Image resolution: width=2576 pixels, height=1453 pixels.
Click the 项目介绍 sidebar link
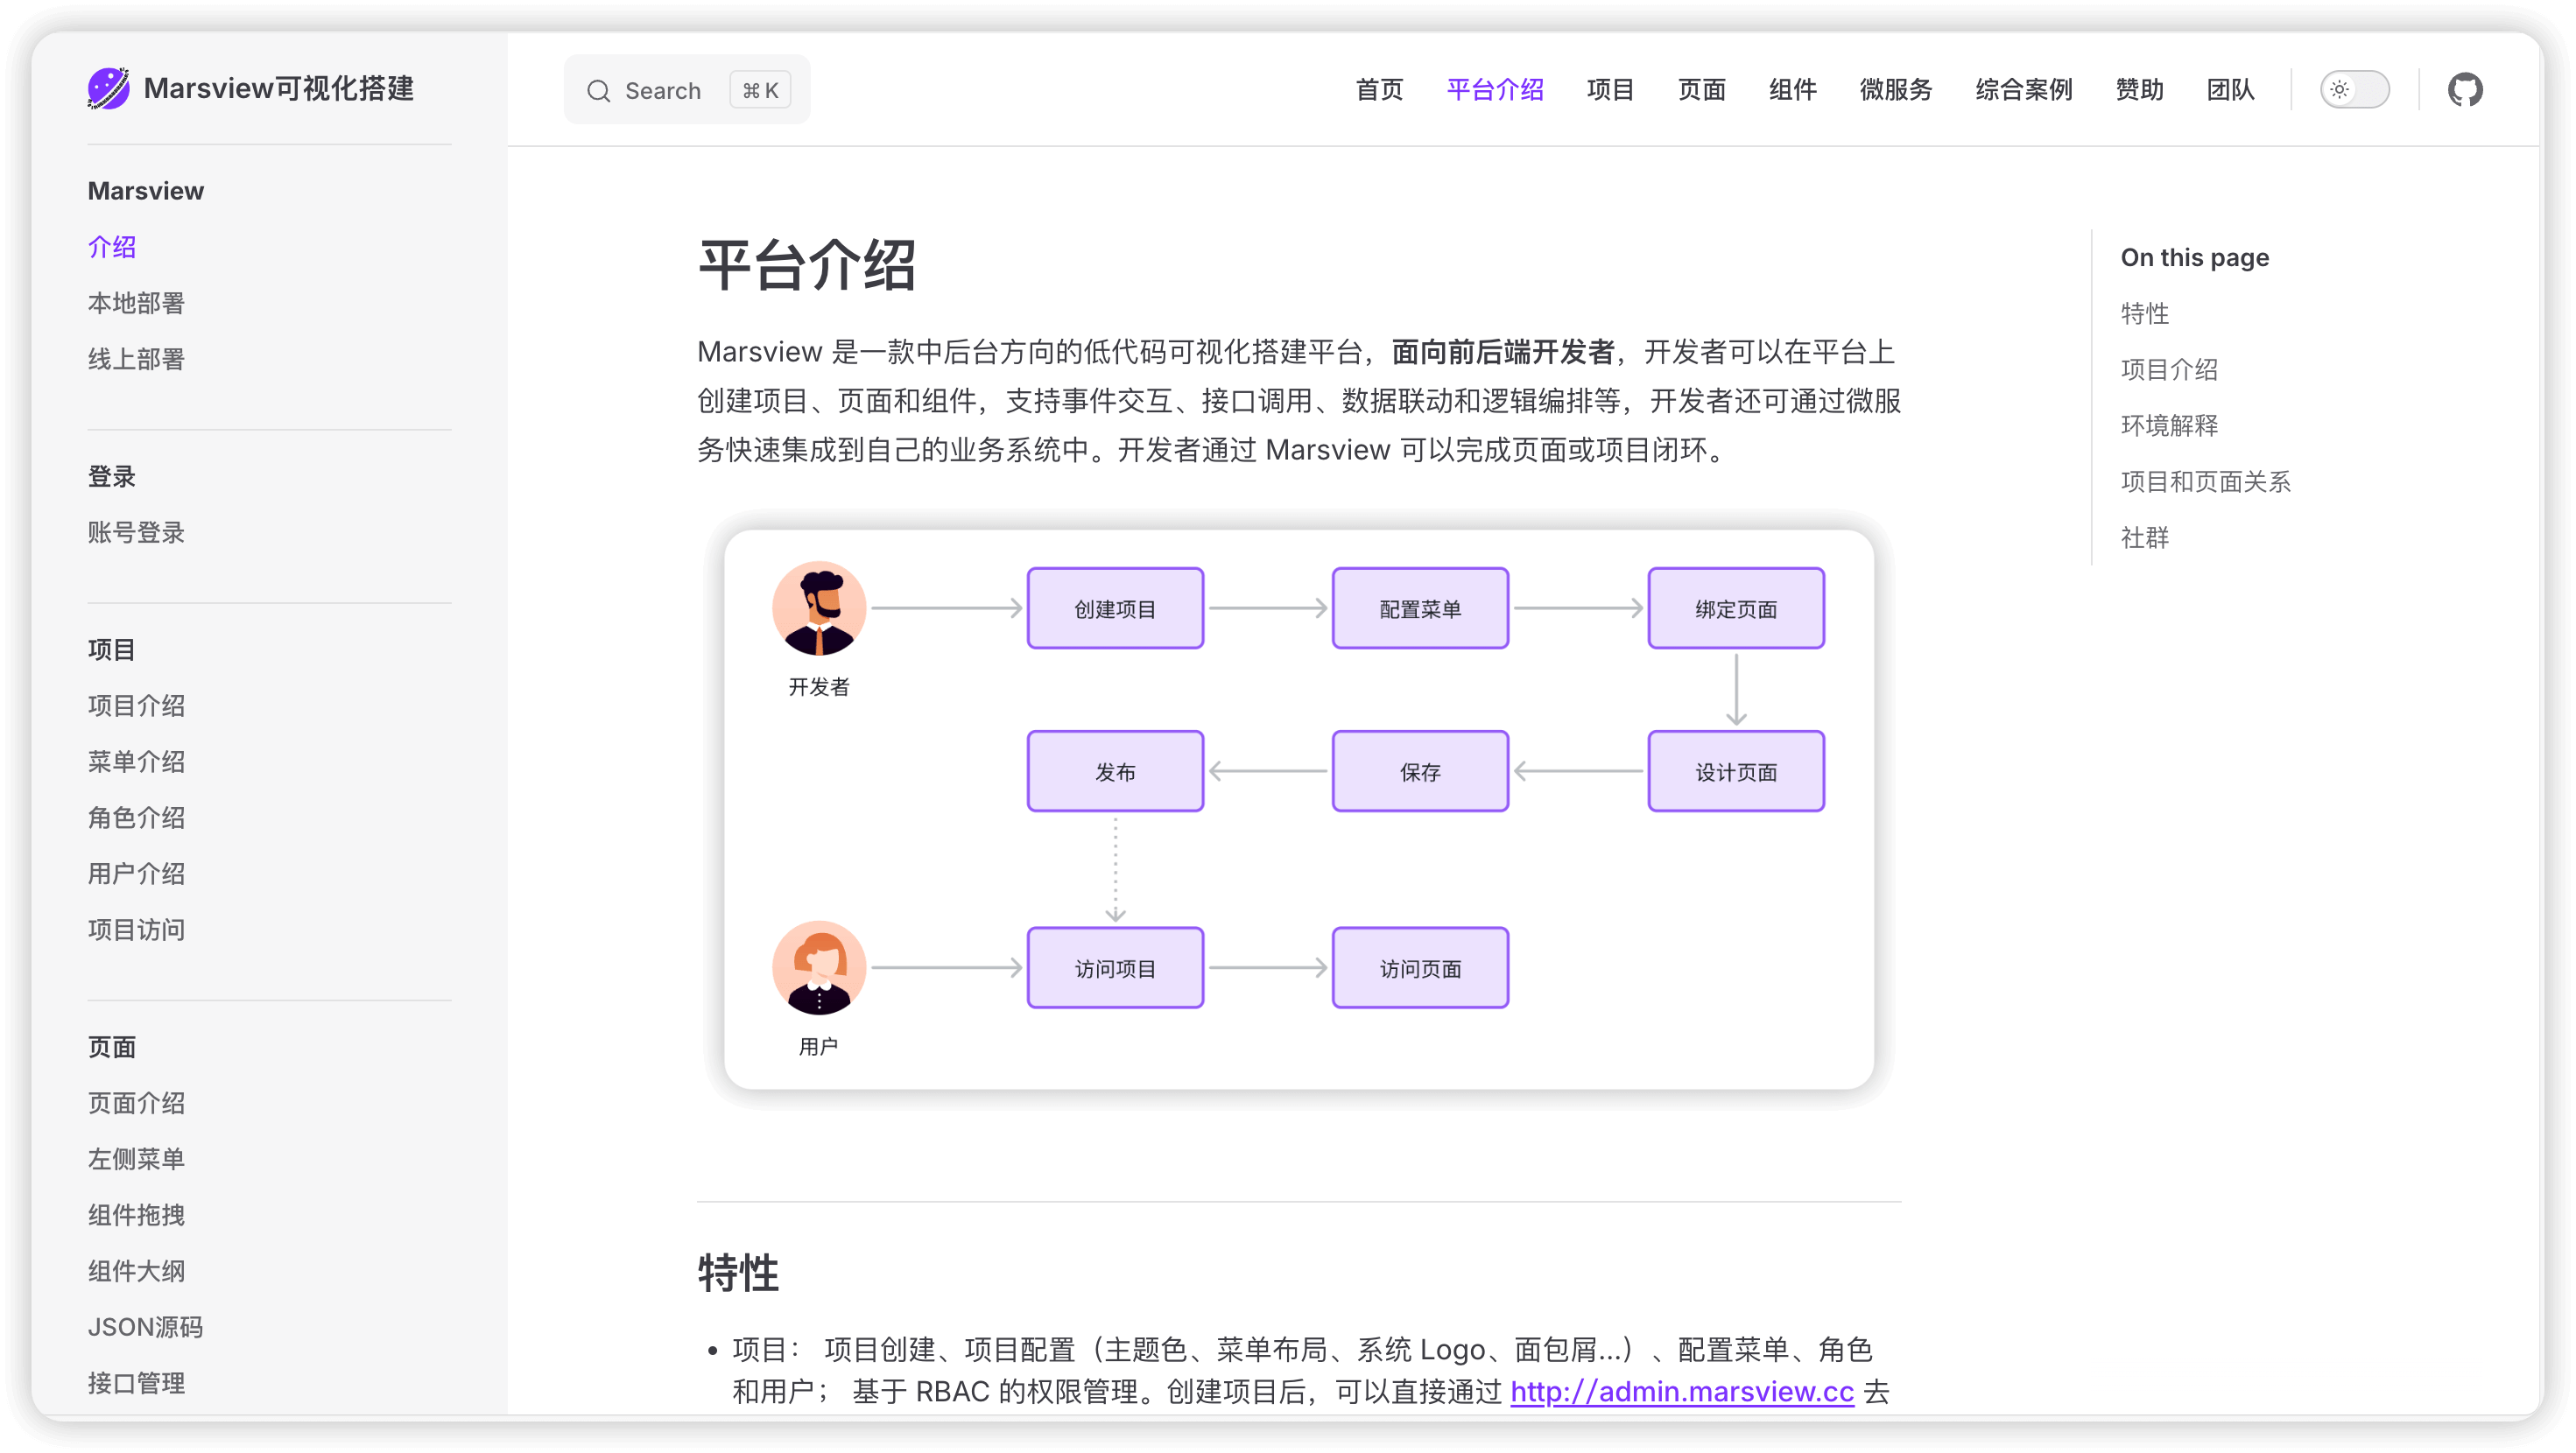tap(137, 705)
